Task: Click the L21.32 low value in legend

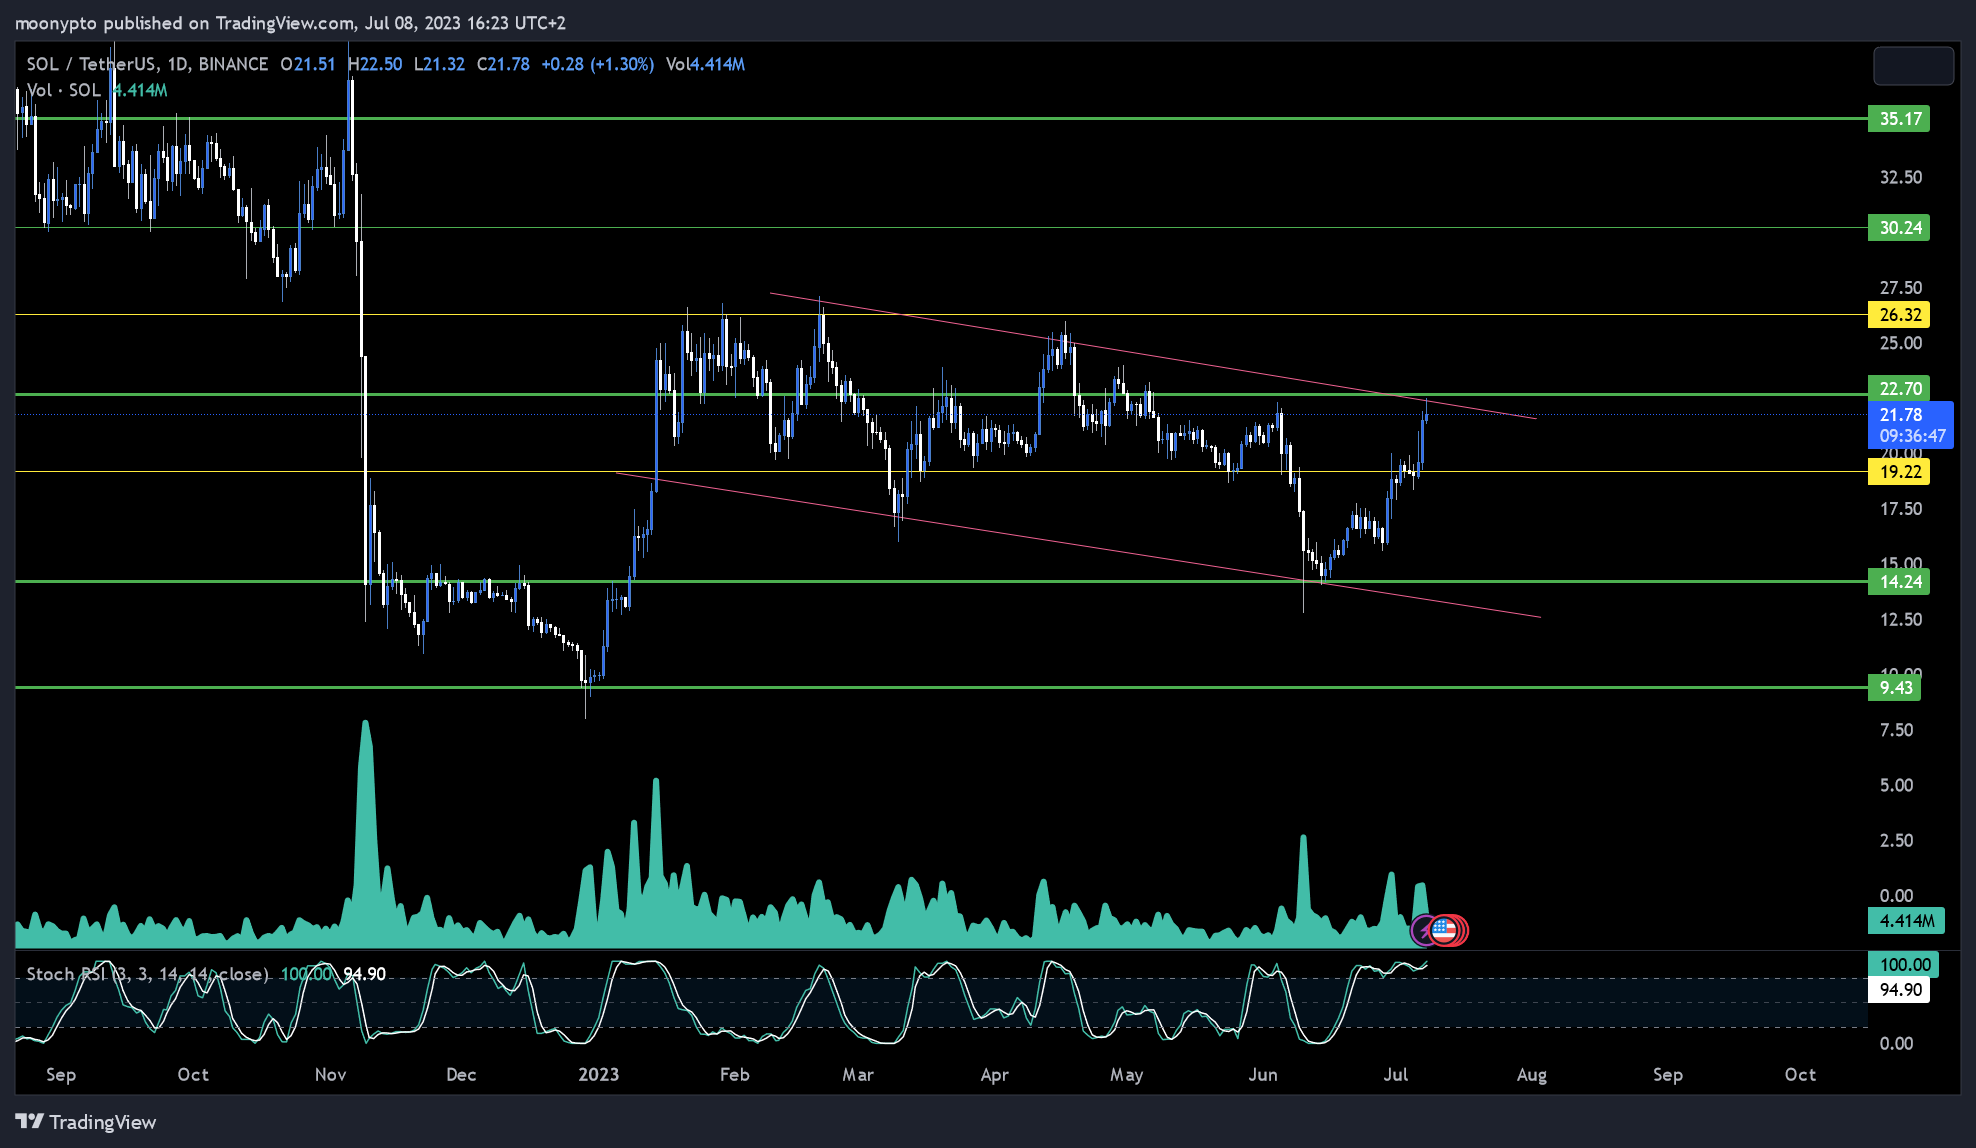Action: [x=439, y=64]
